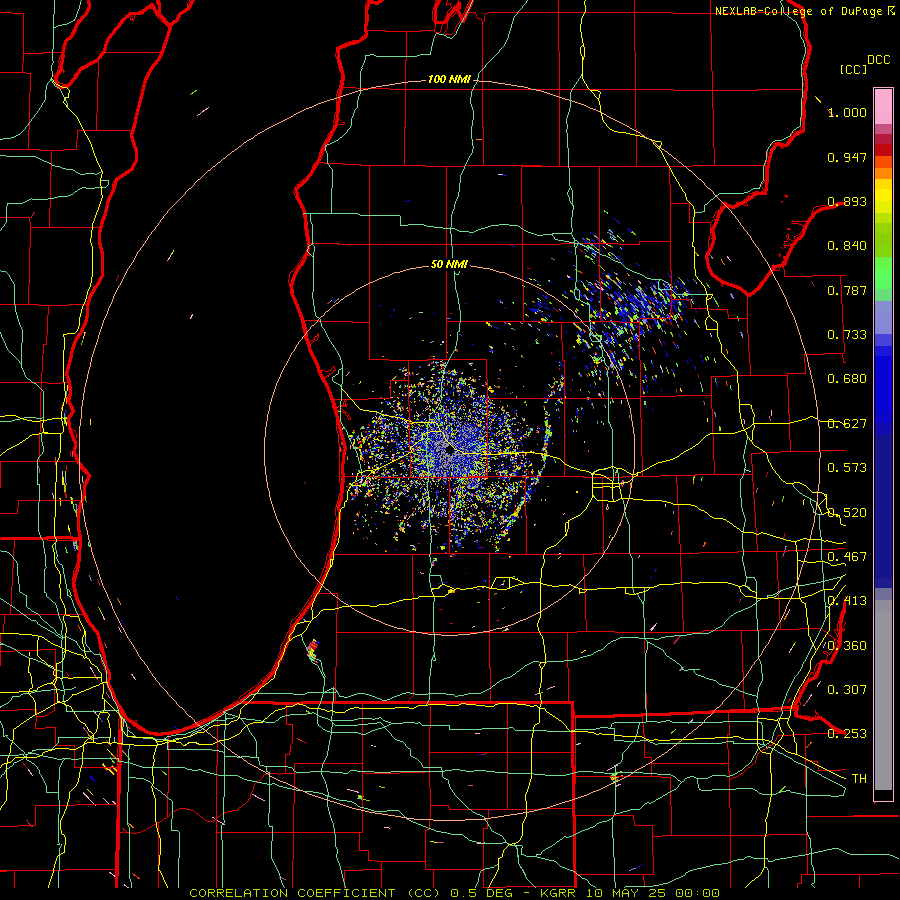The width and height of the screenshot is (900, 900).
Task: Click the 0.467 scale value
Action: [847, 557]
